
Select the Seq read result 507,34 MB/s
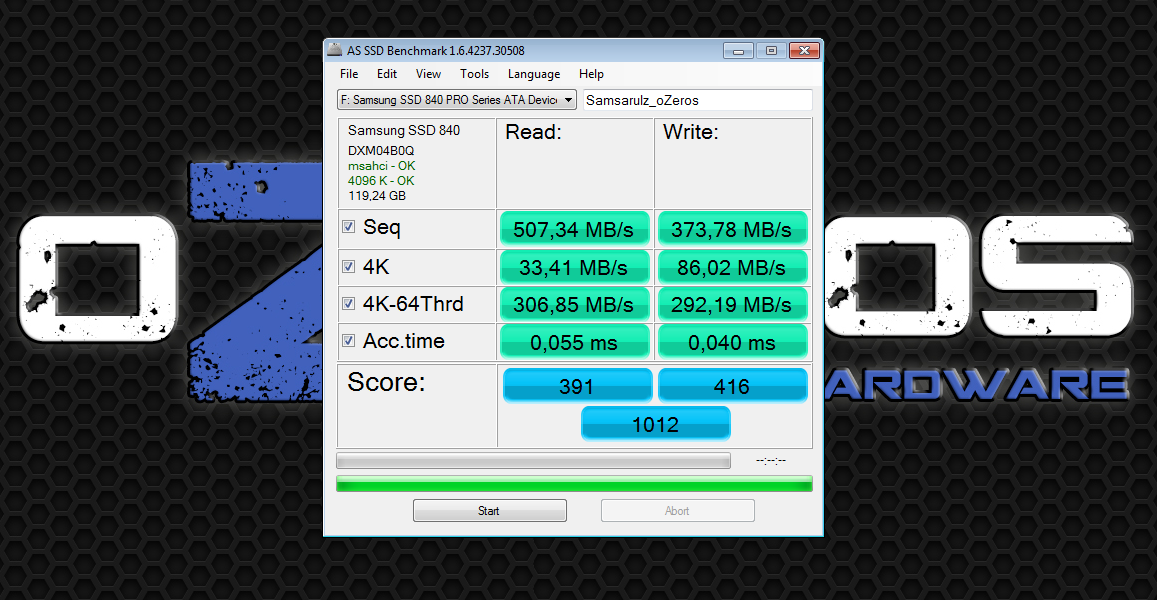click(x=574, y=230)
